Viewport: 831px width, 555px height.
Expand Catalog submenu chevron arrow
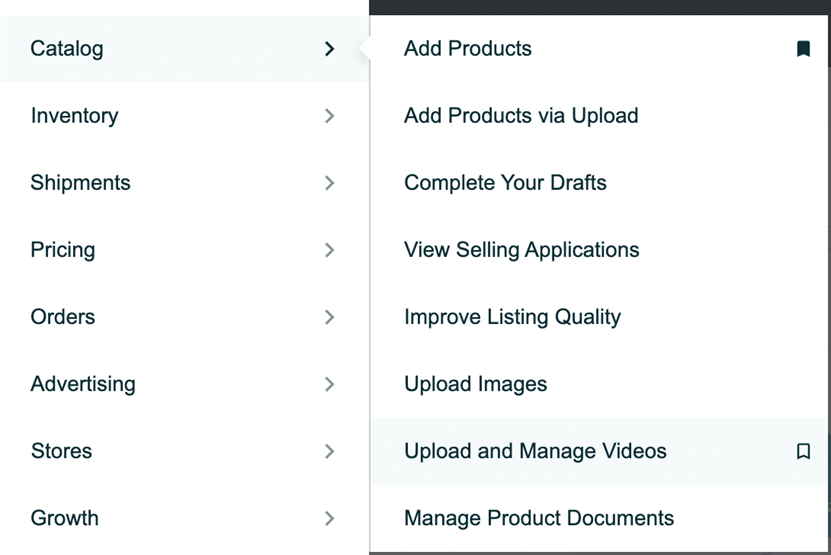coord(329,49)
